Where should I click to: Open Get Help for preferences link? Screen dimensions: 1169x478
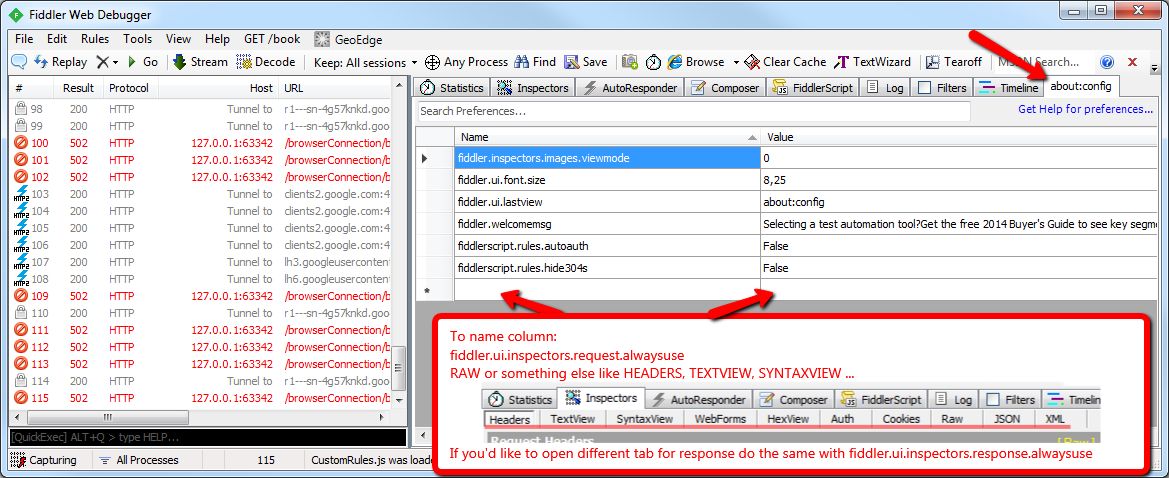(x=1086, y=109)
